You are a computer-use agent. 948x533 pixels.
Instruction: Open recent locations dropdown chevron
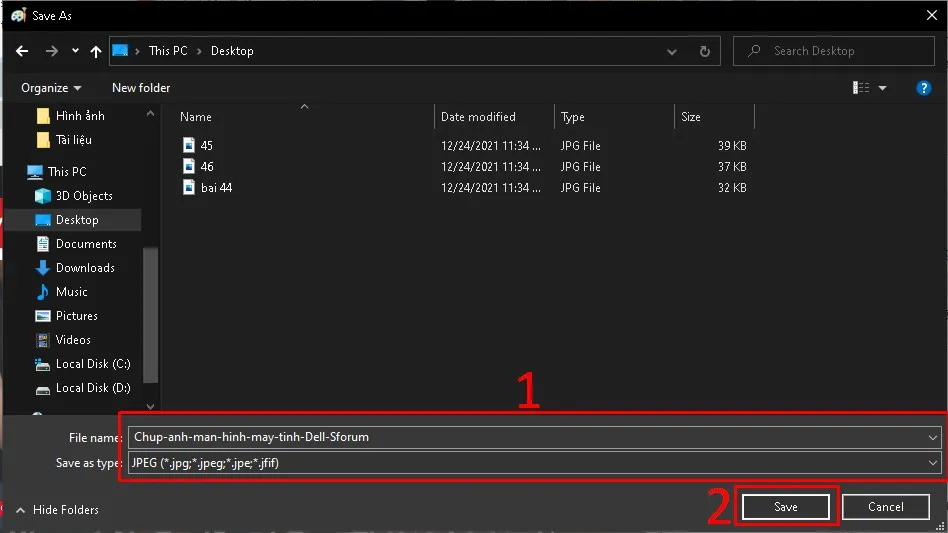click(x=76, y=51)
